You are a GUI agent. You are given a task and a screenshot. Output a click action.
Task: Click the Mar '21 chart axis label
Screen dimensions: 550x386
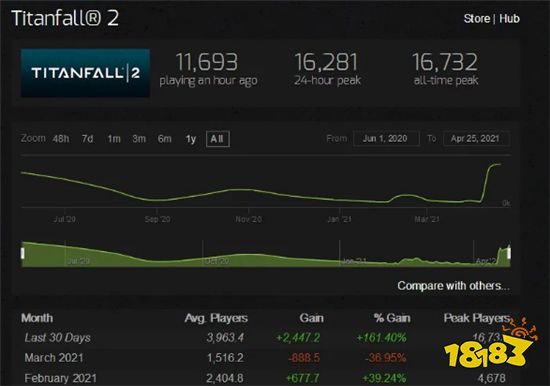[x=427, y=219]
